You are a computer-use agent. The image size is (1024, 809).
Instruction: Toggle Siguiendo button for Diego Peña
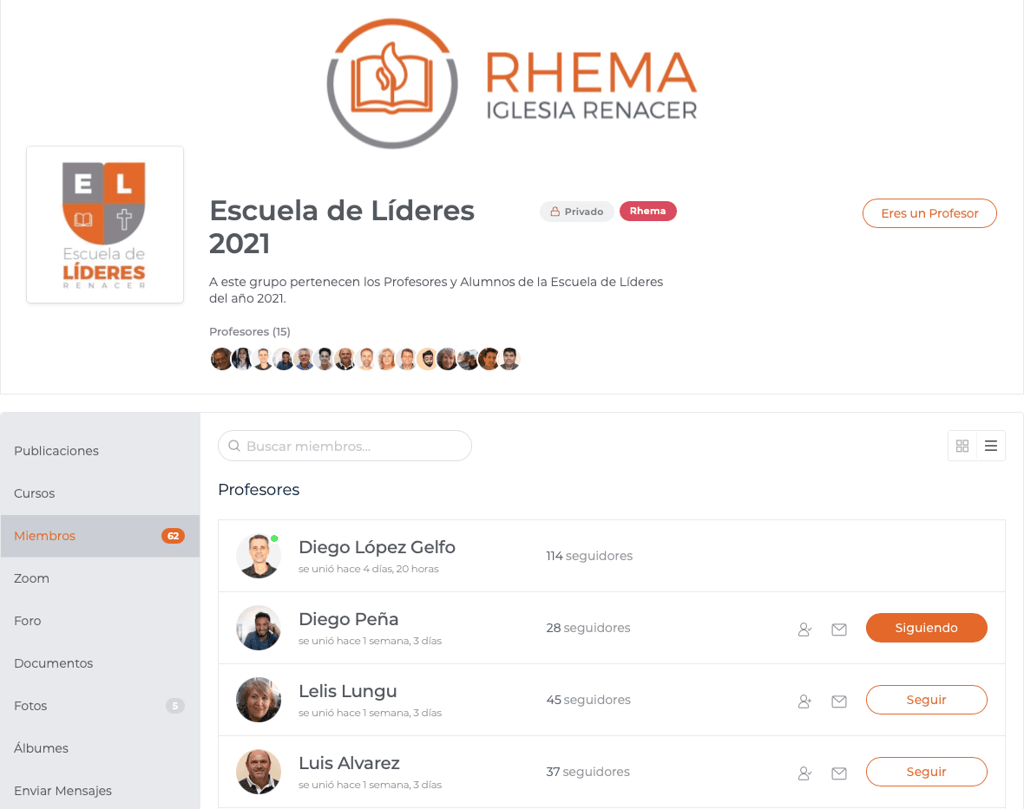click(926, 627)
